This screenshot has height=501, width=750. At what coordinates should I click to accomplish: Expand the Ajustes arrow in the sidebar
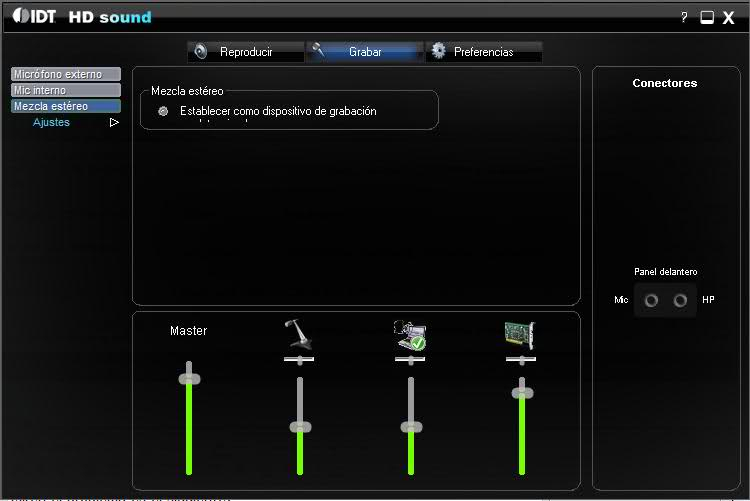[x=114, y=122]
